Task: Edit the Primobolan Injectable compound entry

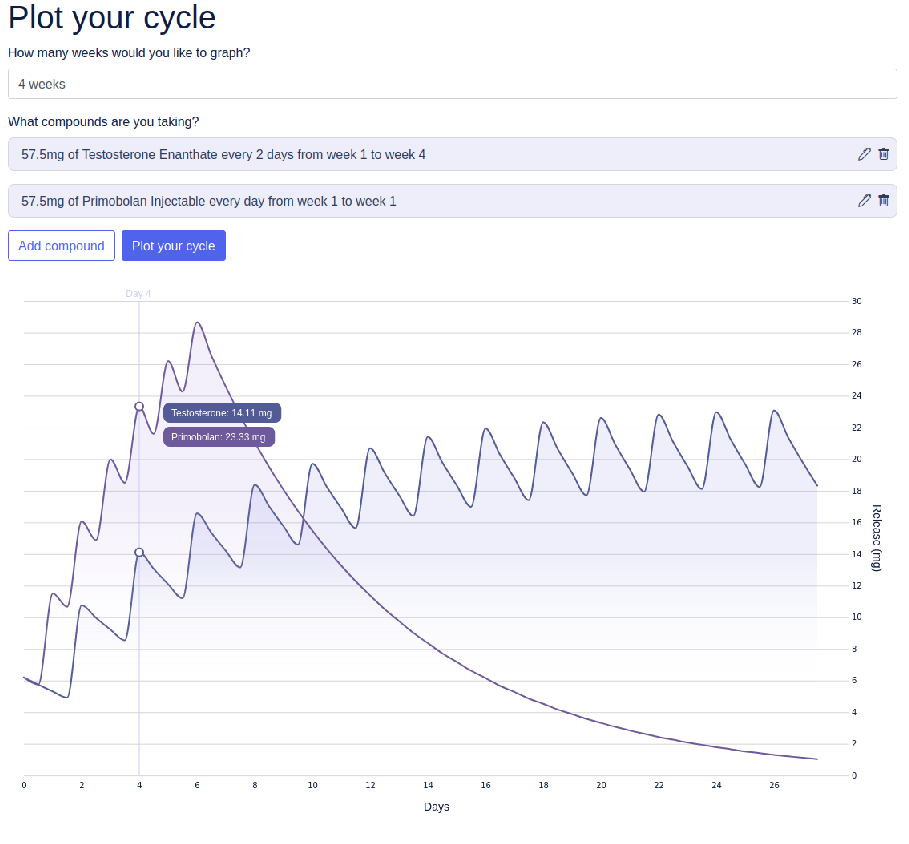Action: [x=864, y=200]
